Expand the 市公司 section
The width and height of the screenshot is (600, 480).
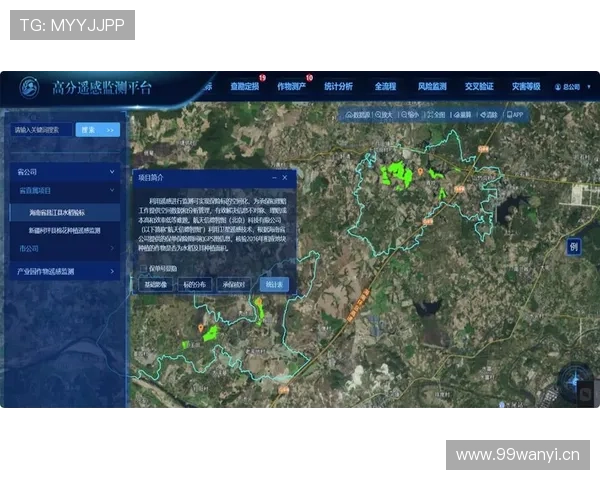tap(65, 248)
